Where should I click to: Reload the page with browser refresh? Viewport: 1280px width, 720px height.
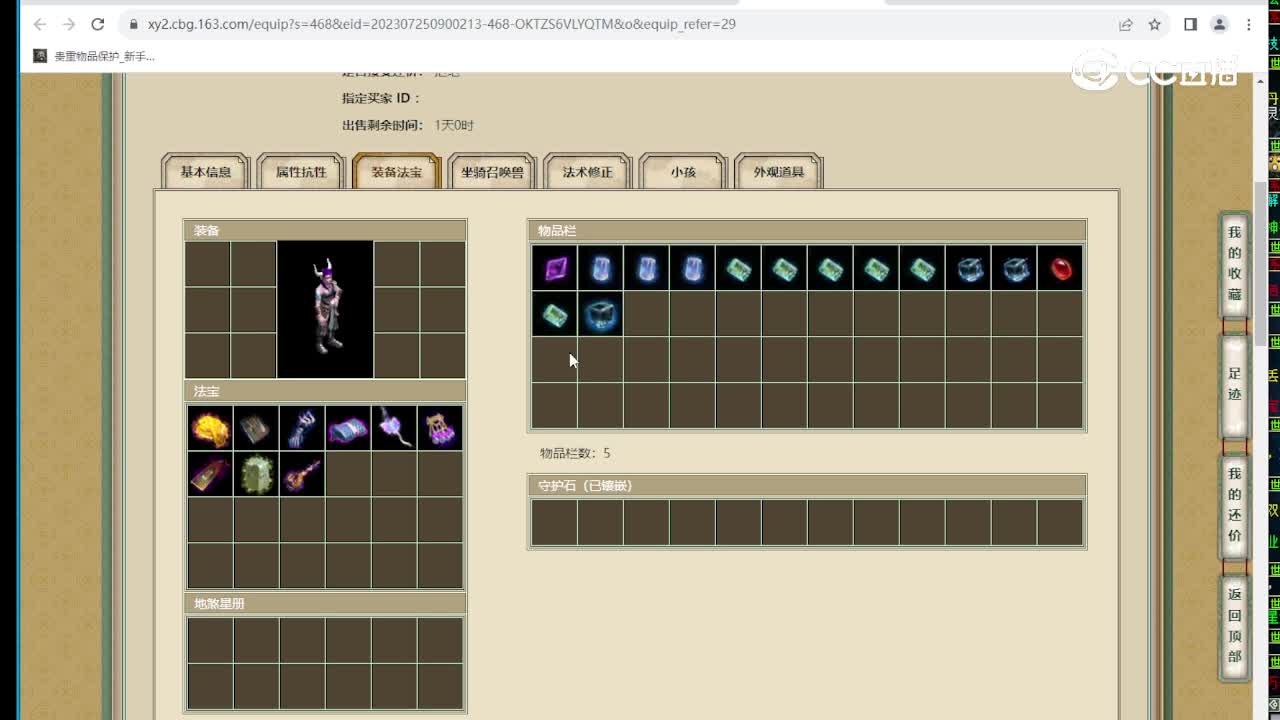pos(98,24)
